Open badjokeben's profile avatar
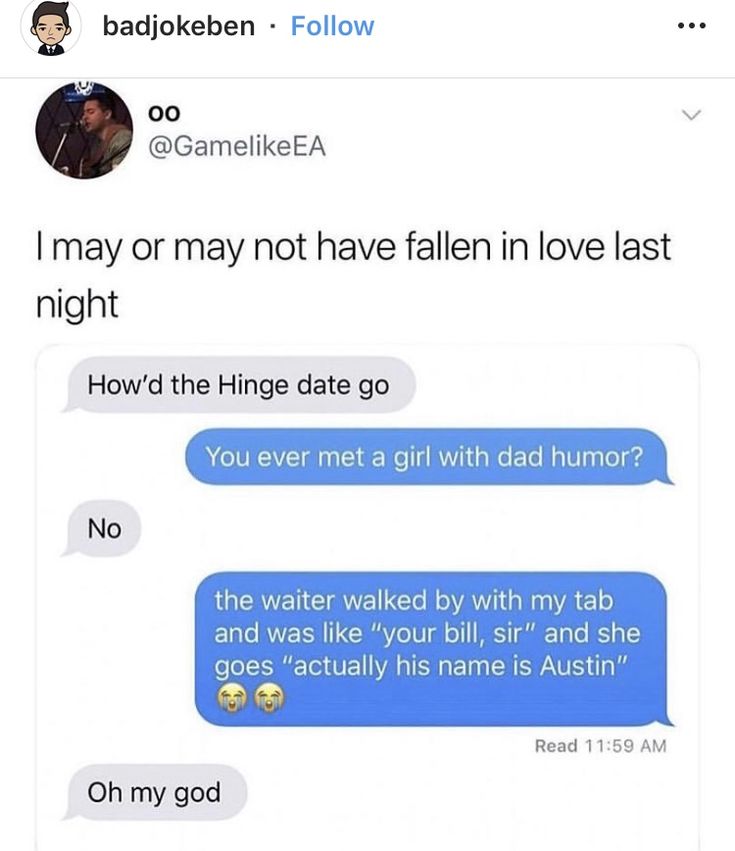 (x=50, y=27)
